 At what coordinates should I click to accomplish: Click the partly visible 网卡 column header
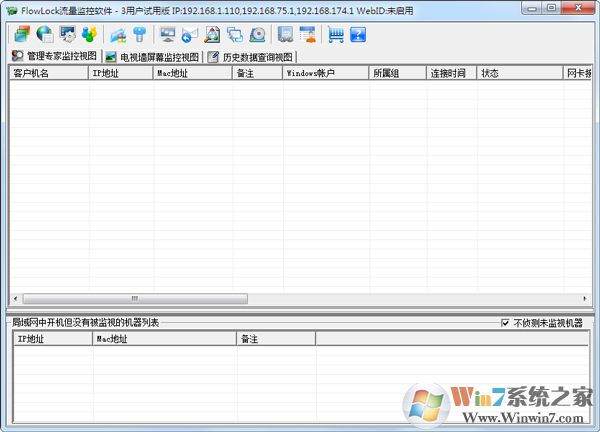(577, 73)
